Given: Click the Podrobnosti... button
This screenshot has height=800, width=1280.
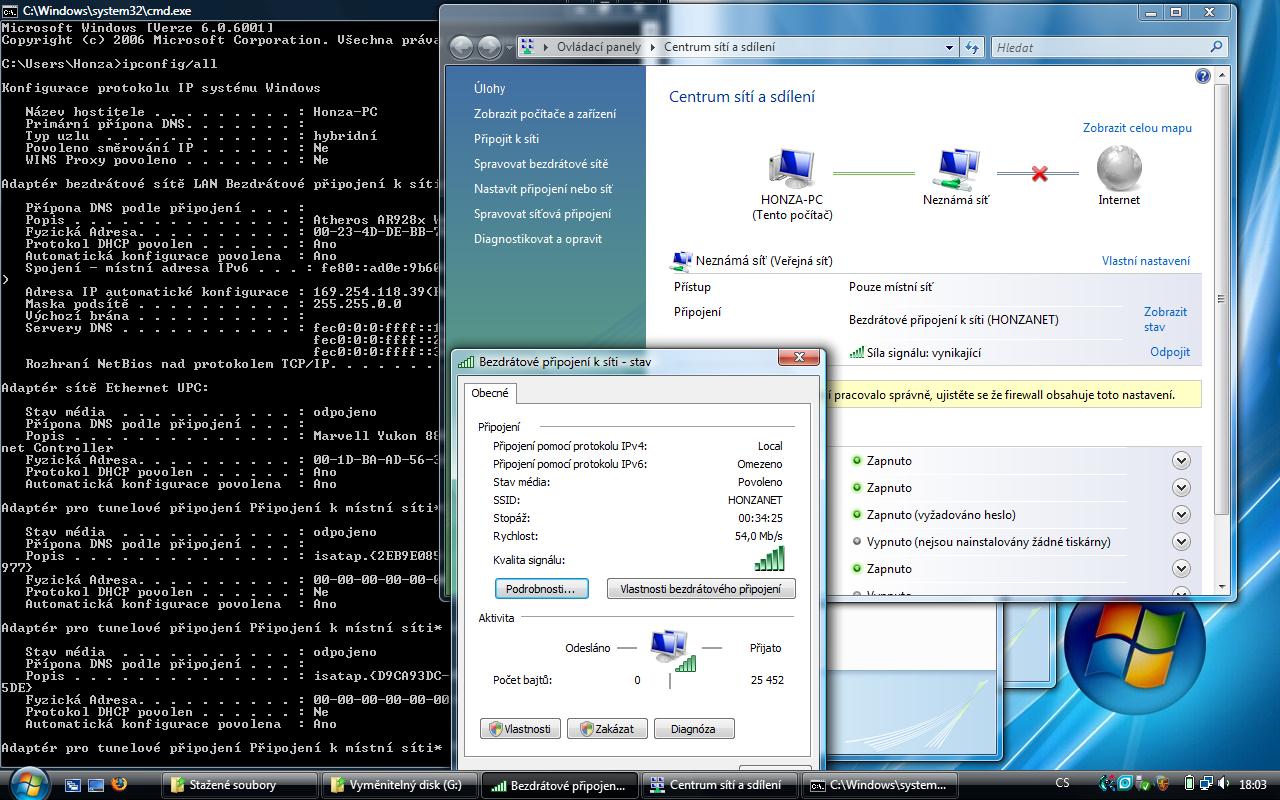Looking at the screenshot, I should point(541,589).
